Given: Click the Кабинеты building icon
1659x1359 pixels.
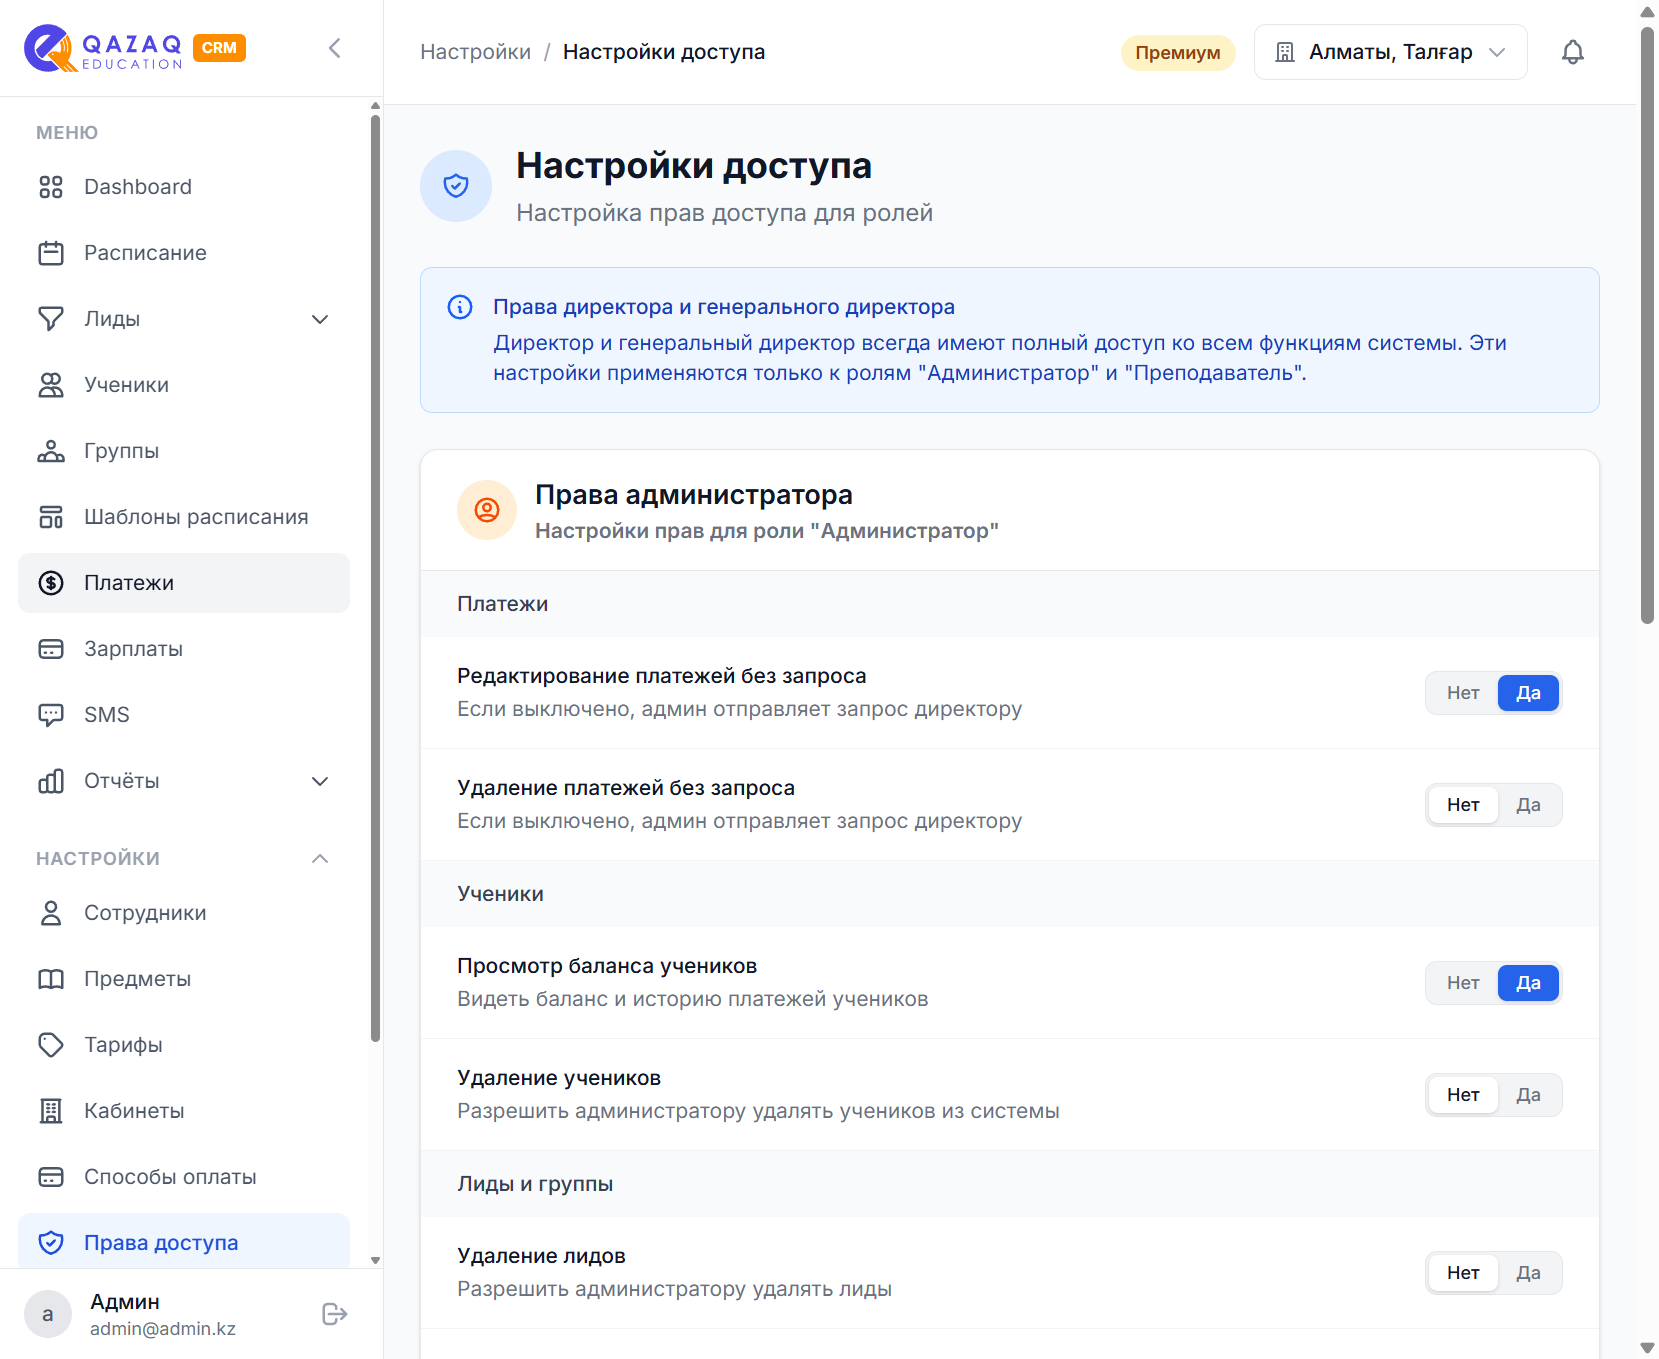Looking at the screenshot, I should click(x=51, y=1111).
